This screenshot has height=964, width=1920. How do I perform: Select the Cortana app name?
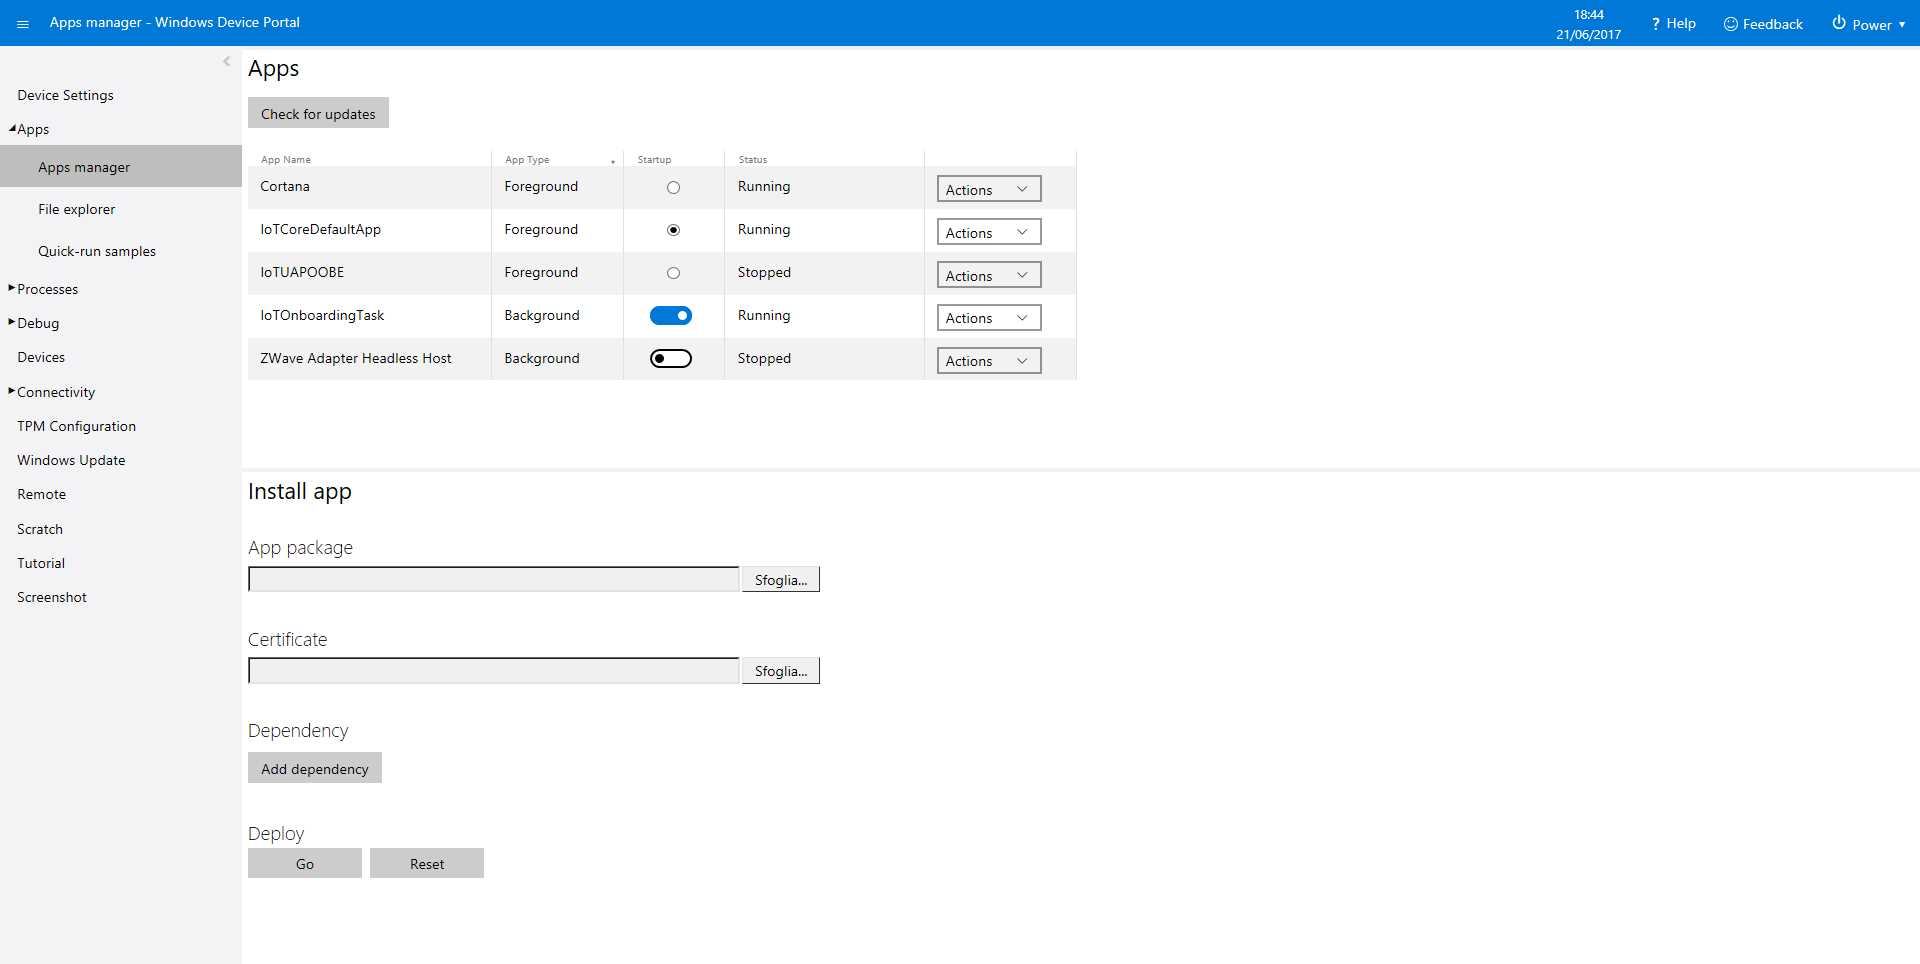point(285,187)
